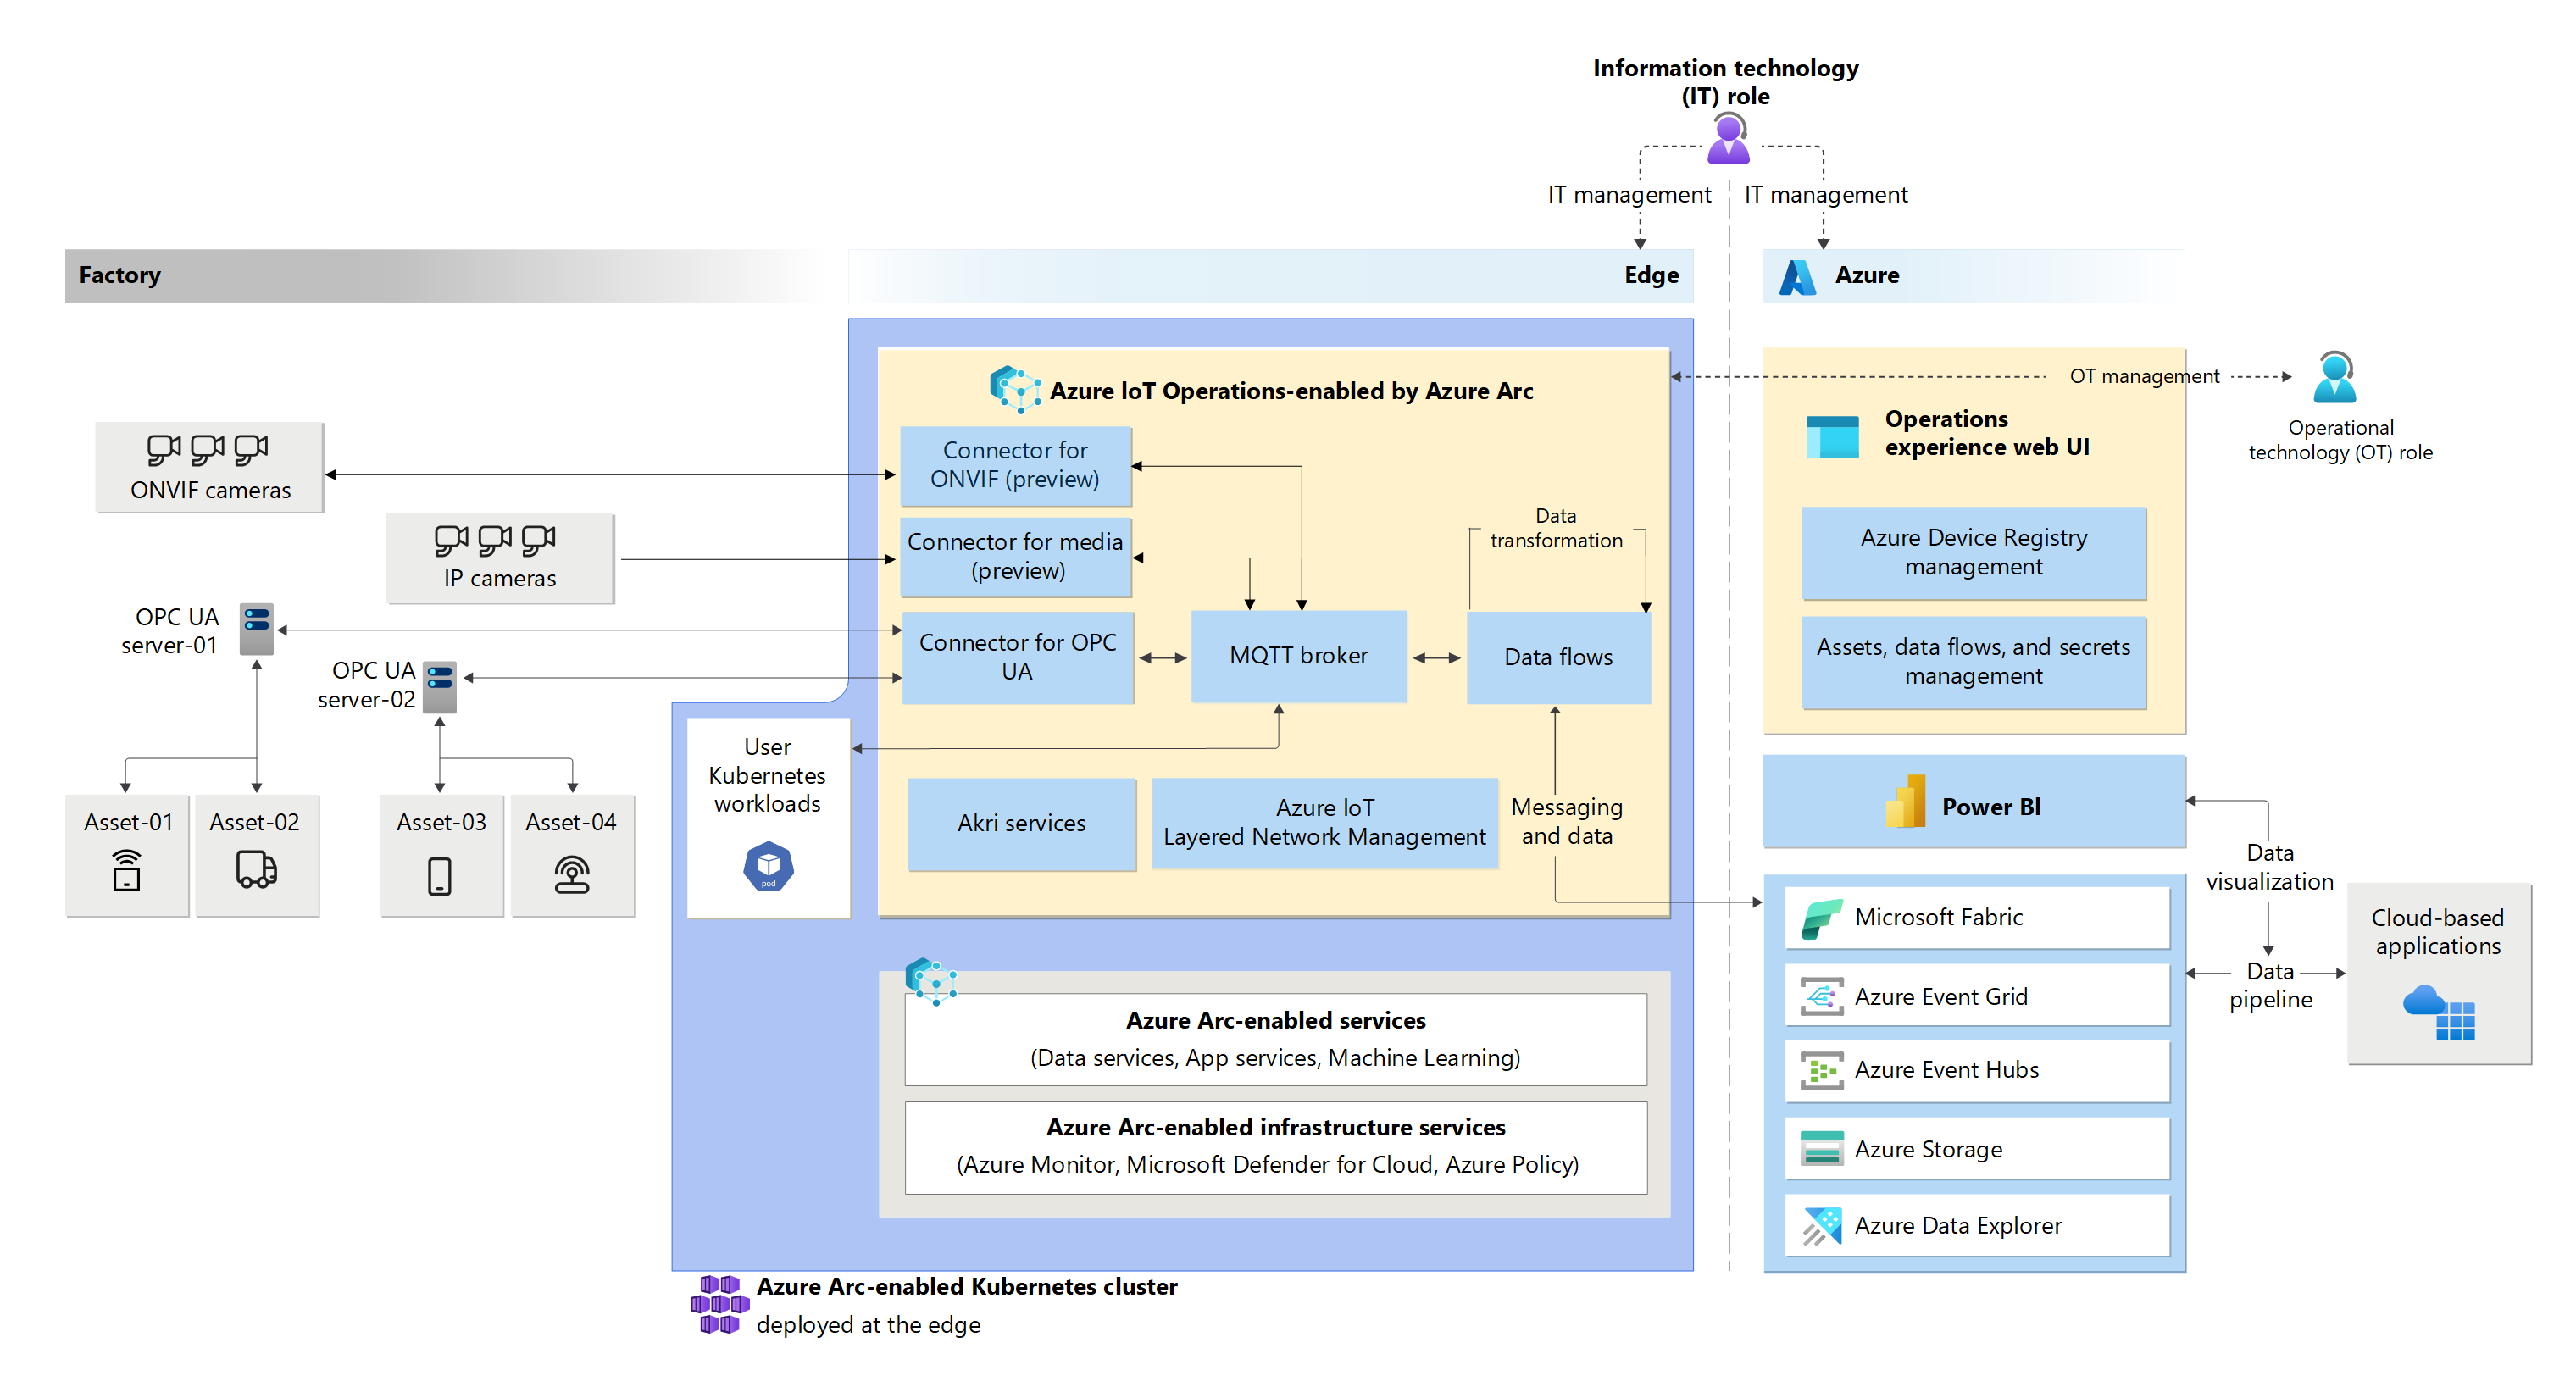Click the OT role person icon
The height and width of the screenshot is (1376, 2576).
coord(2335,377)
